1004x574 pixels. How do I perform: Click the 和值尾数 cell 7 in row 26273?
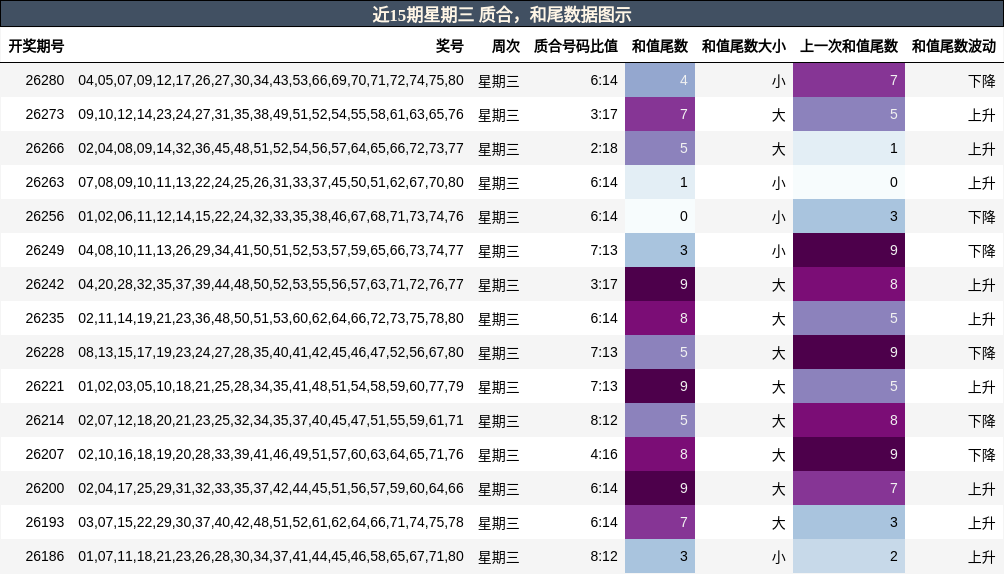point(660,114)
